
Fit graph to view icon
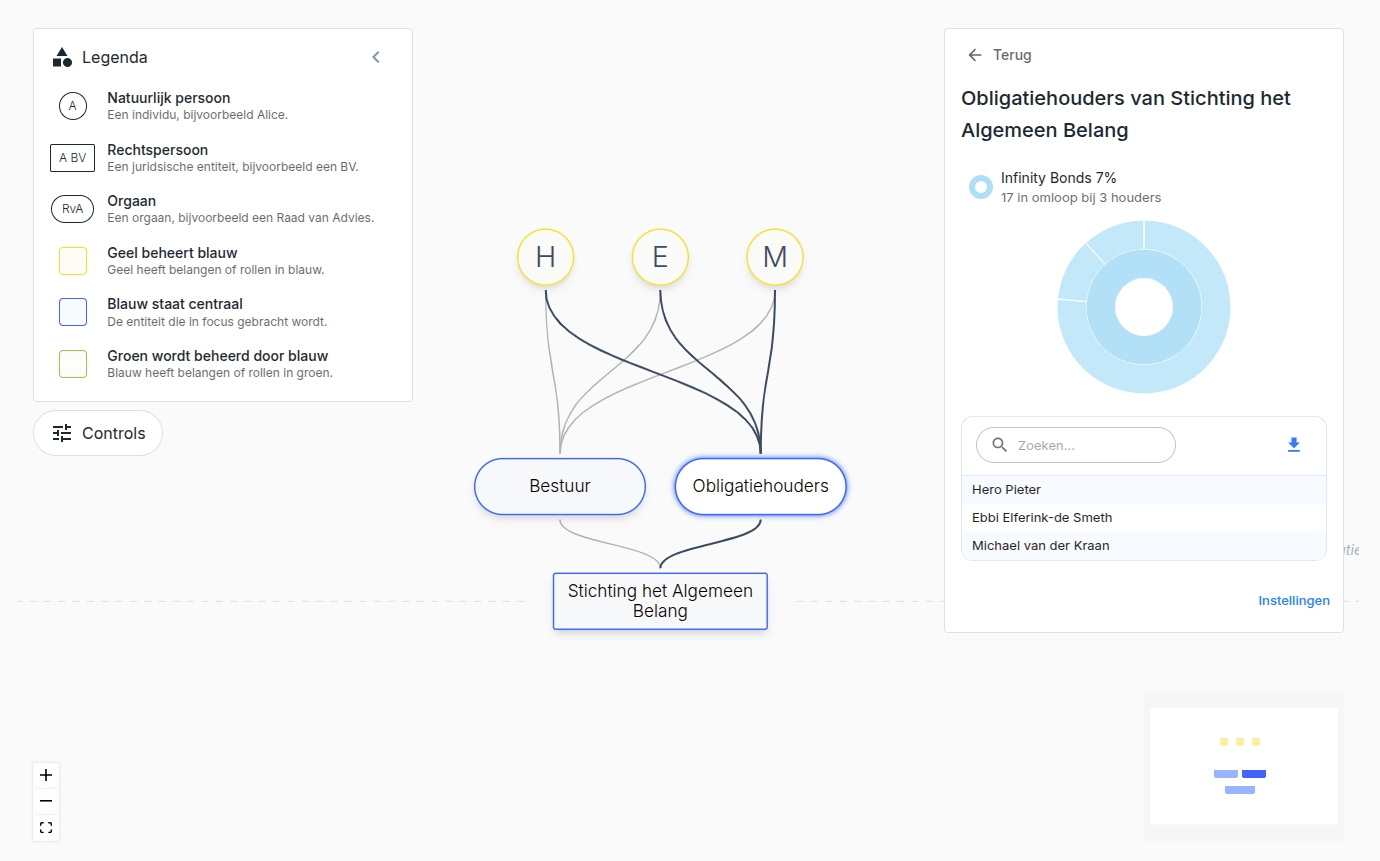pos(46,827)
